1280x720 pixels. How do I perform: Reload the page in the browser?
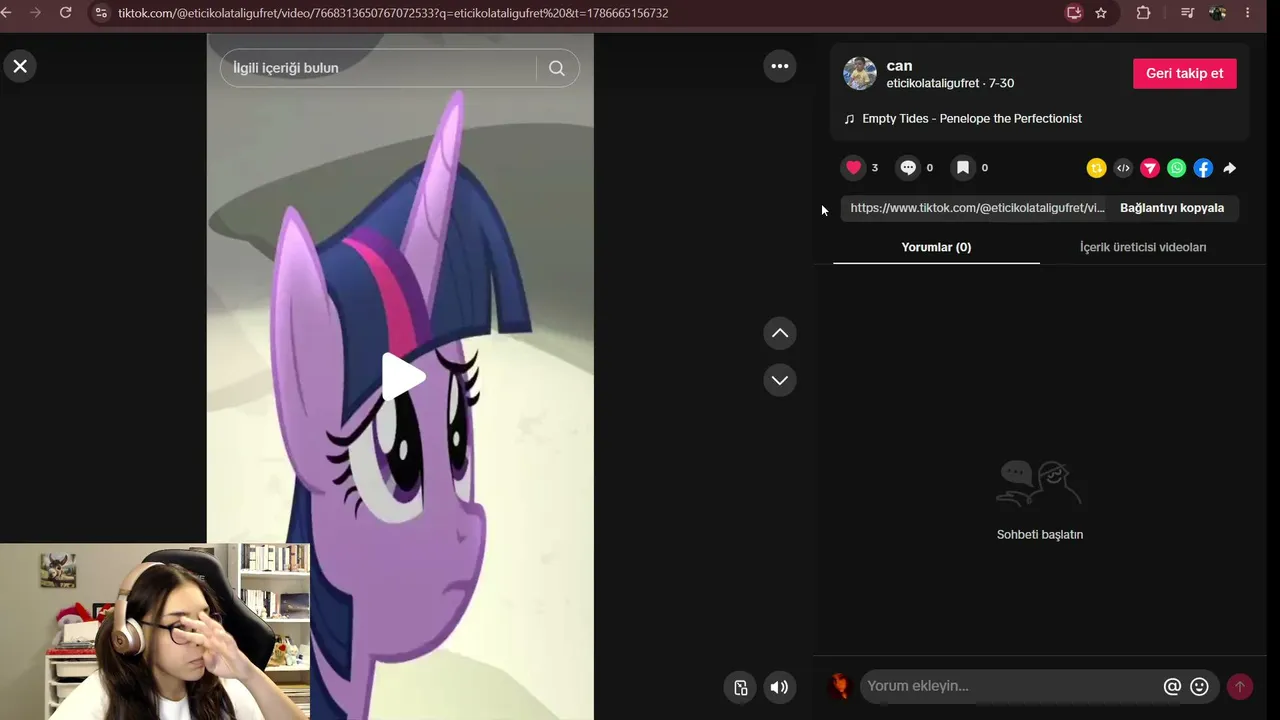[66, 13]
